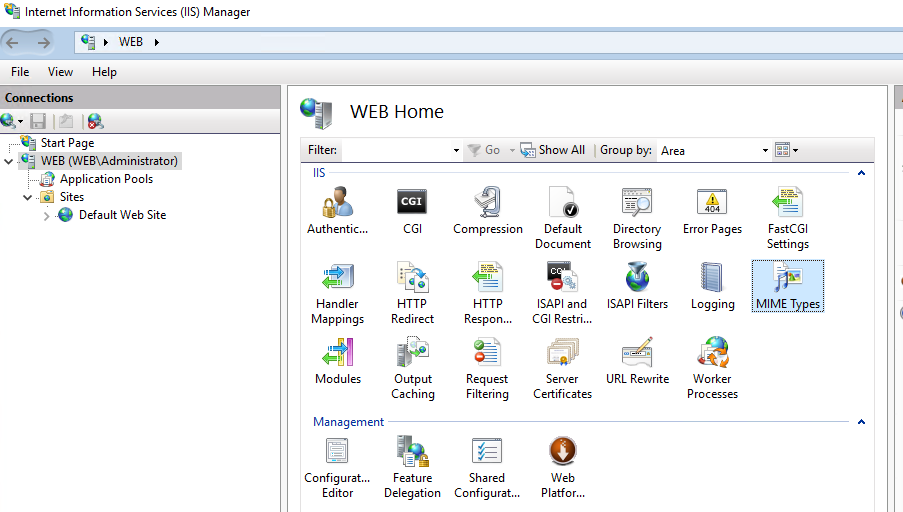Click the Go filter button
Image resolution: width=903 pixels, height=512 pixels.
tap(484, 150)
